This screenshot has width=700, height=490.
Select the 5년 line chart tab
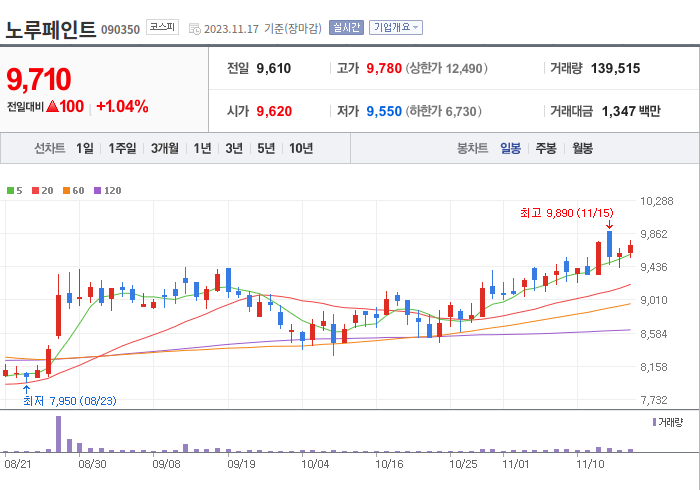pos(266,148)
